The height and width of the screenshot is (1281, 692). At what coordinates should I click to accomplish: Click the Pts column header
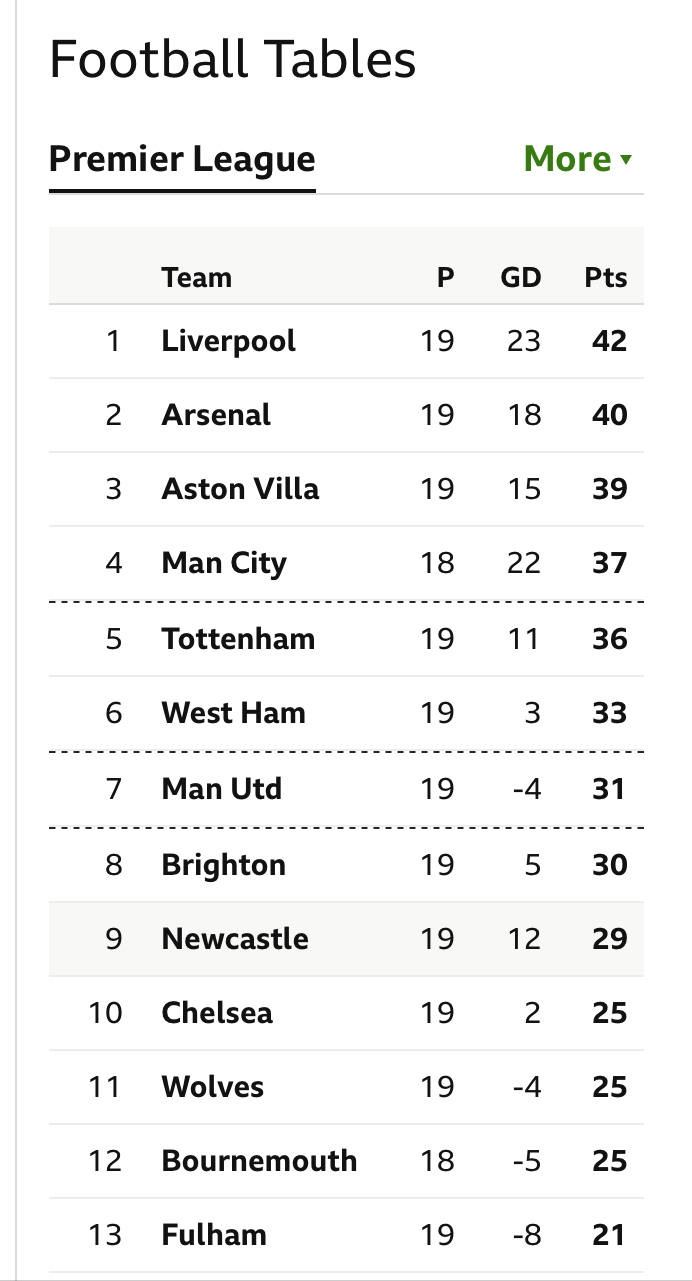point(606,277)
